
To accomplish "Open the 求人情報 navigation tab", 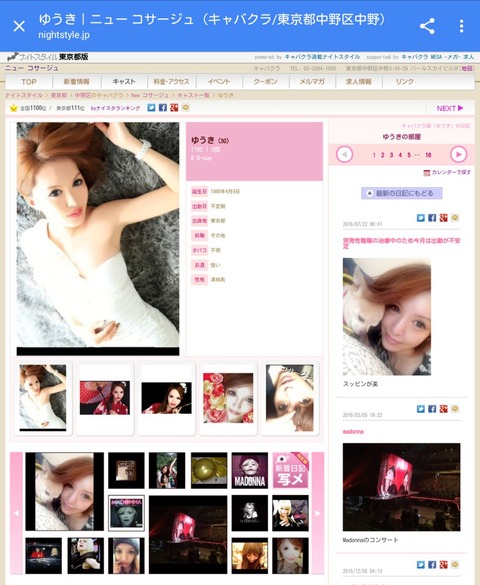I will point(358,81).
